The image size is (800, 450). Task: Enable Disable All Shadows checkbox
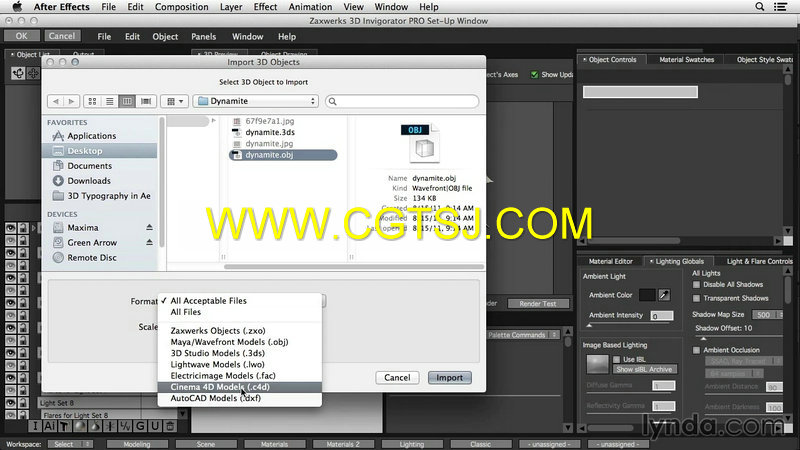[x=696, y=284]
